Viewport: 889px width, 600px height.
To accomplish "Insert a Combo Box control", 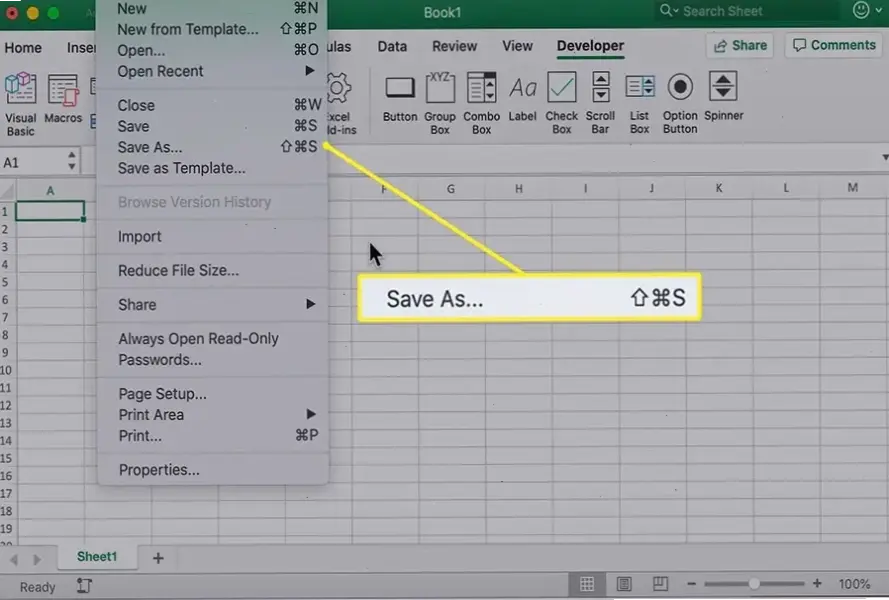I will point(481,103).
